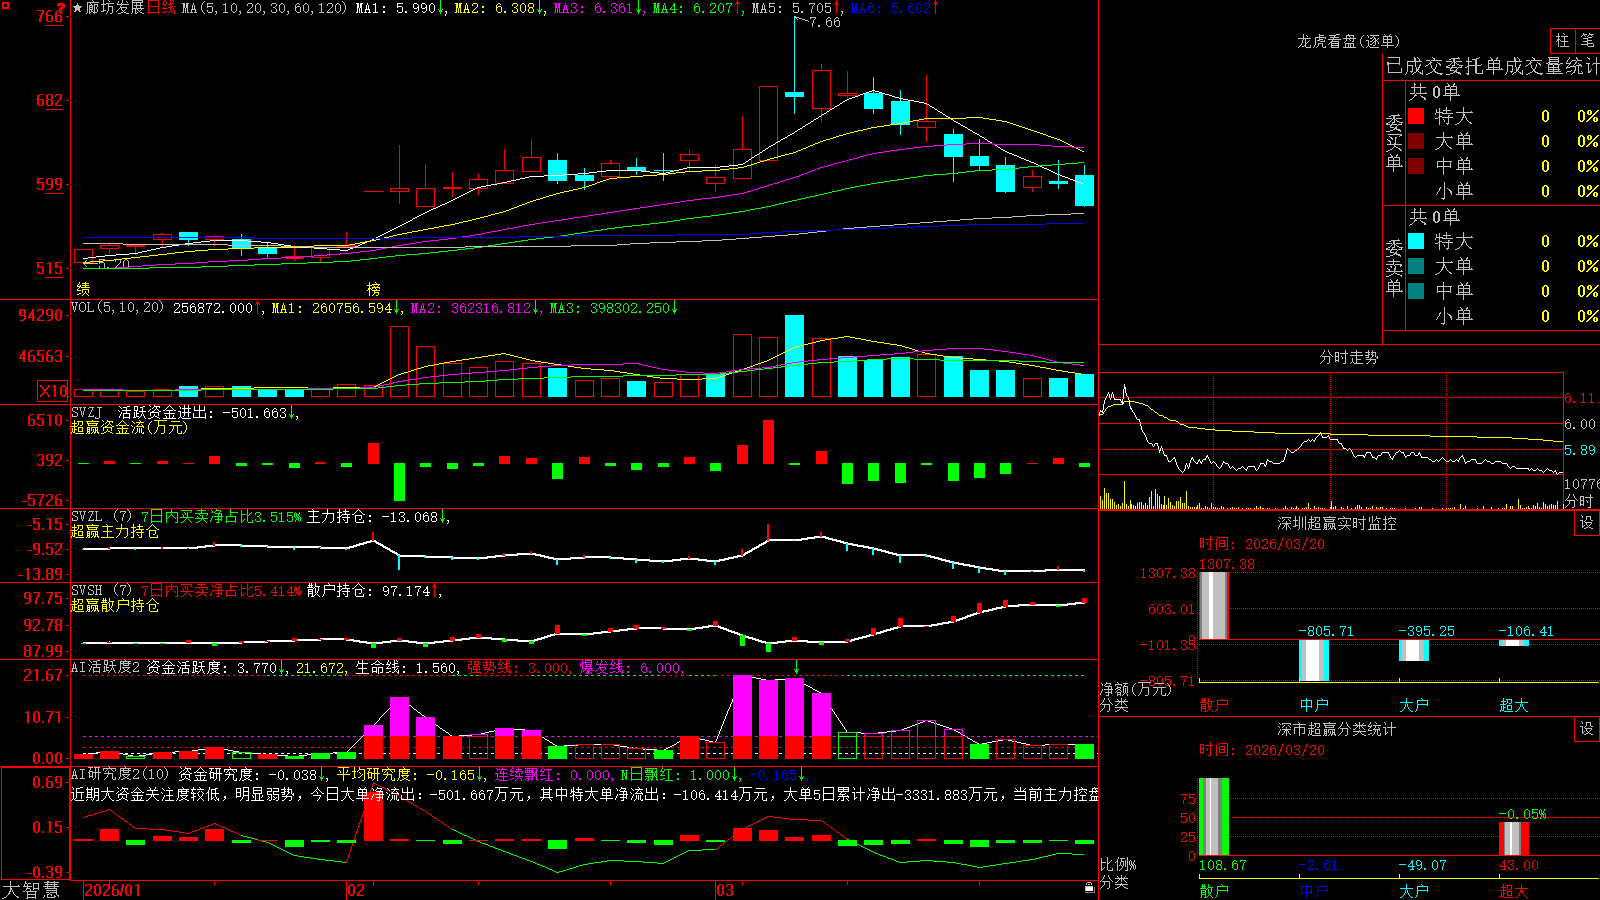Click the SVSH (7) indicator label
1600x900 pixels.
(x=101, y=591)
